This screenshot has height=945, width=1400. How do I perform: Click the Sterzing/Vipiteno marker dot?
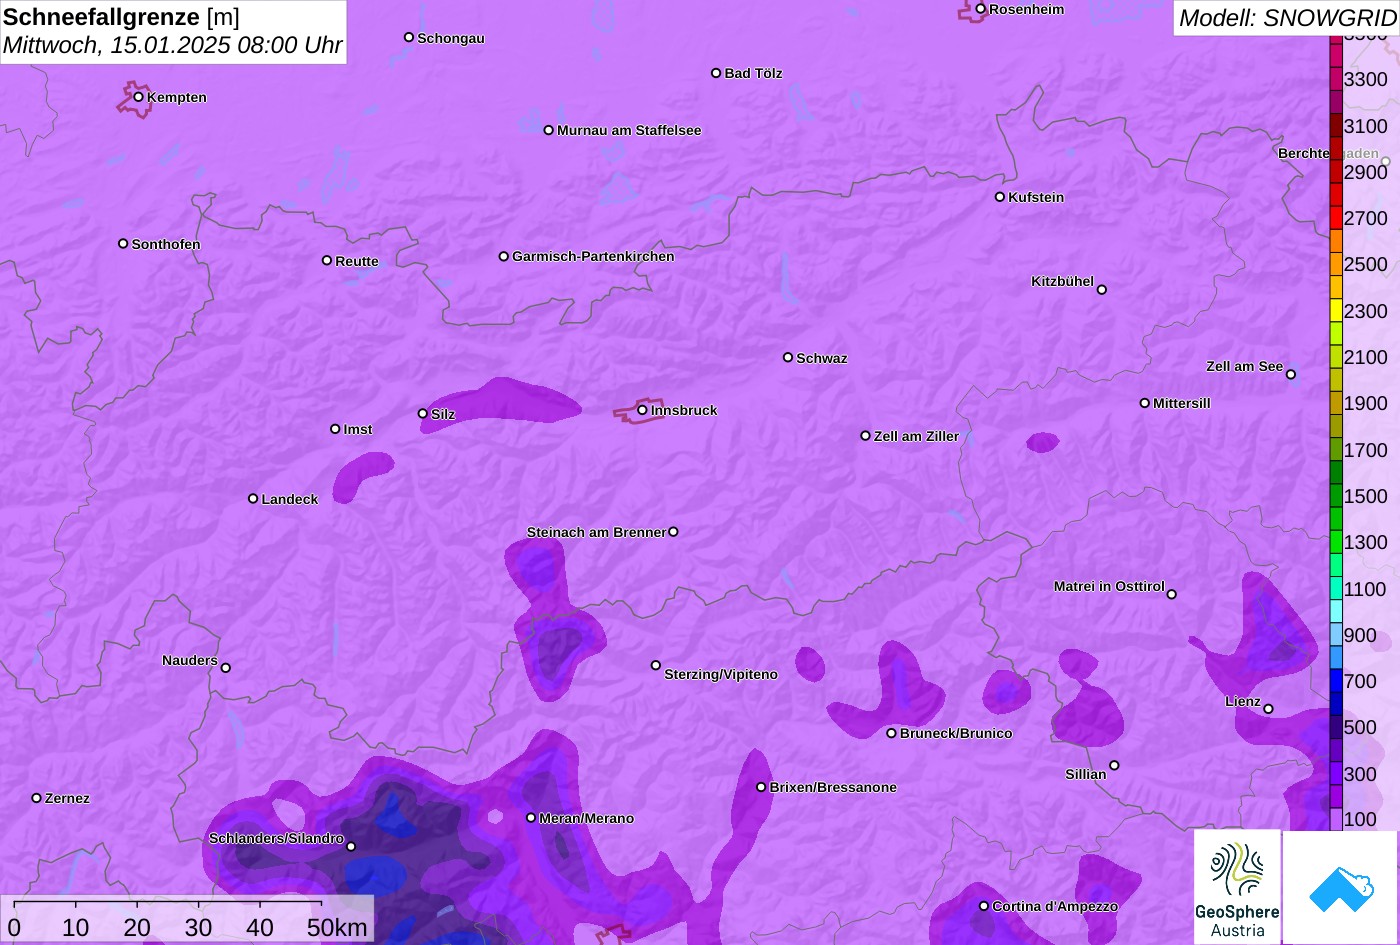[x=656, y=665]
